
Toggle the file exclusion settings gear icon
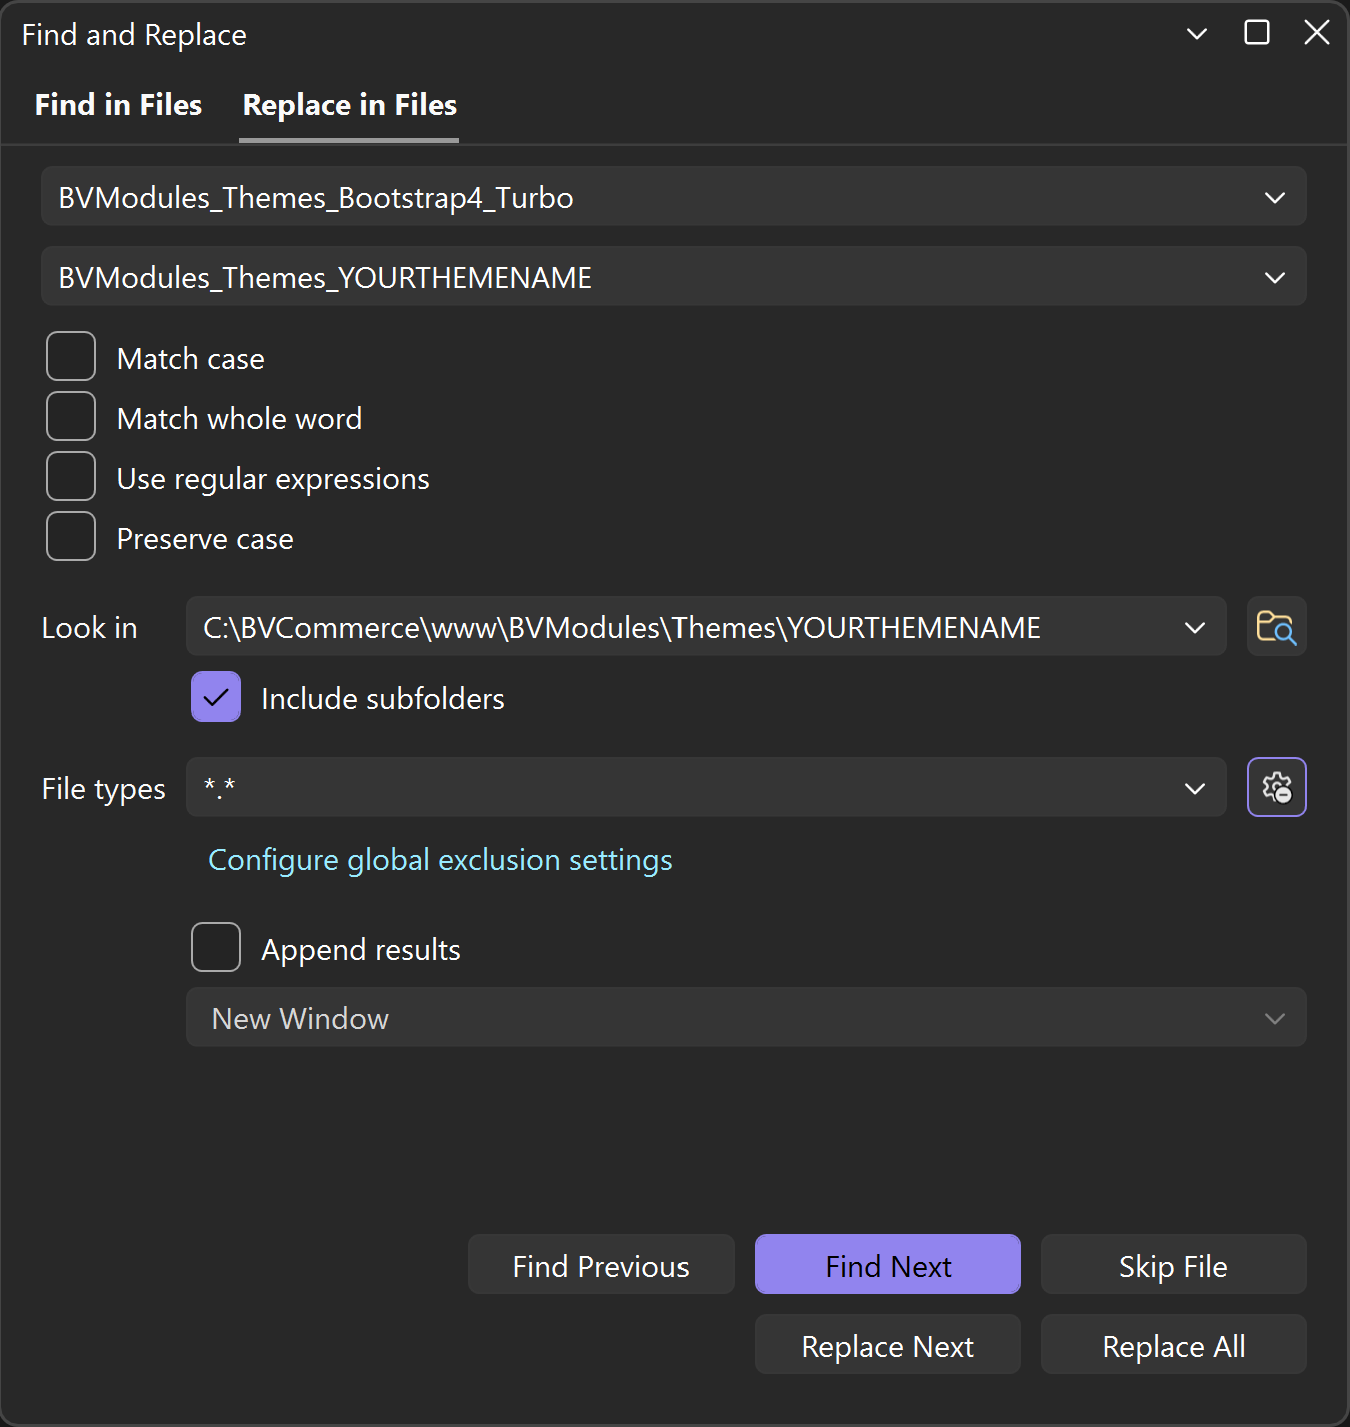coord(1276,788)
